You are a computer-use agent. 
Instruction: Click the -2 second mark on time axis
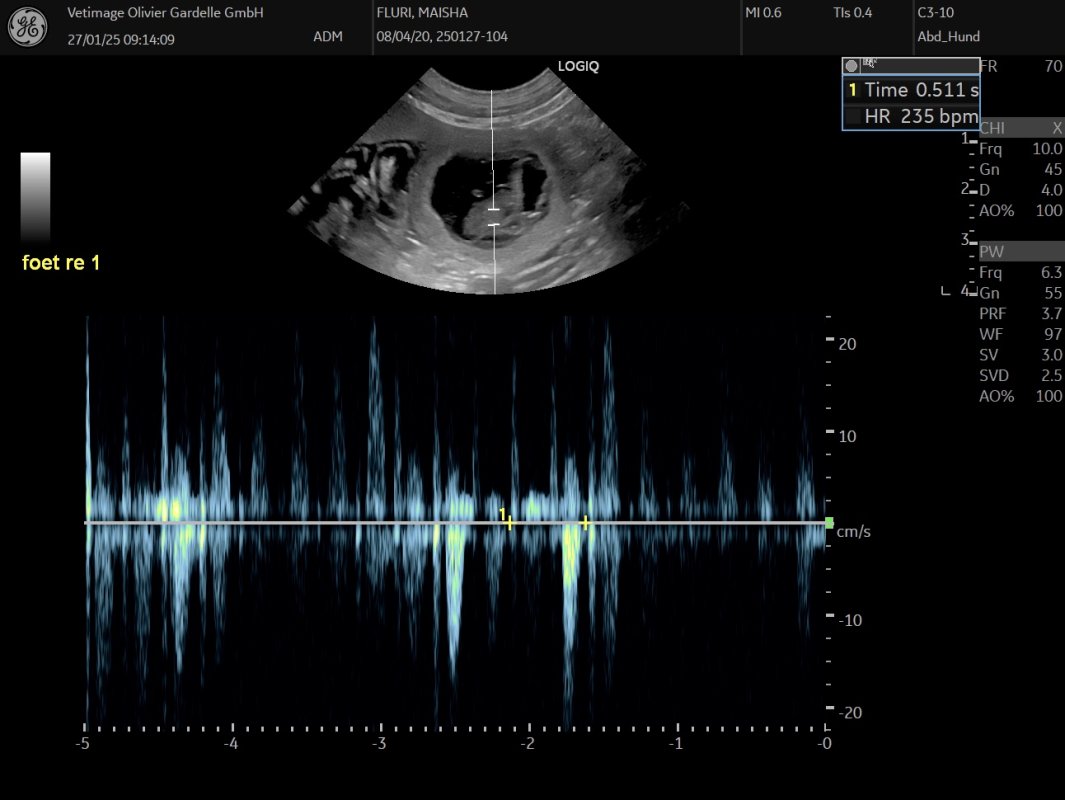[528, 743]
